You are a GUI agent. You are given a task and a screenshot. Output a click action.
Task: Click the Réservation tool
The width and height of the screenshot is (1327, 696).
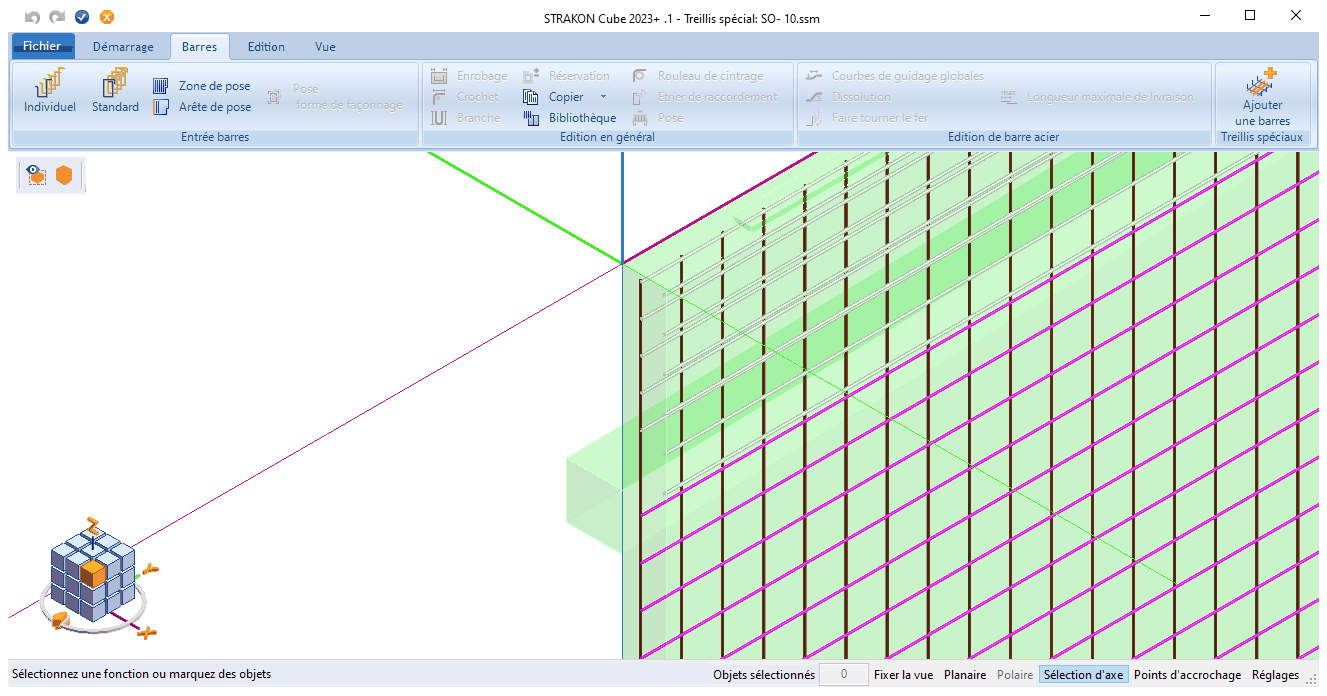tap(566, 76)
